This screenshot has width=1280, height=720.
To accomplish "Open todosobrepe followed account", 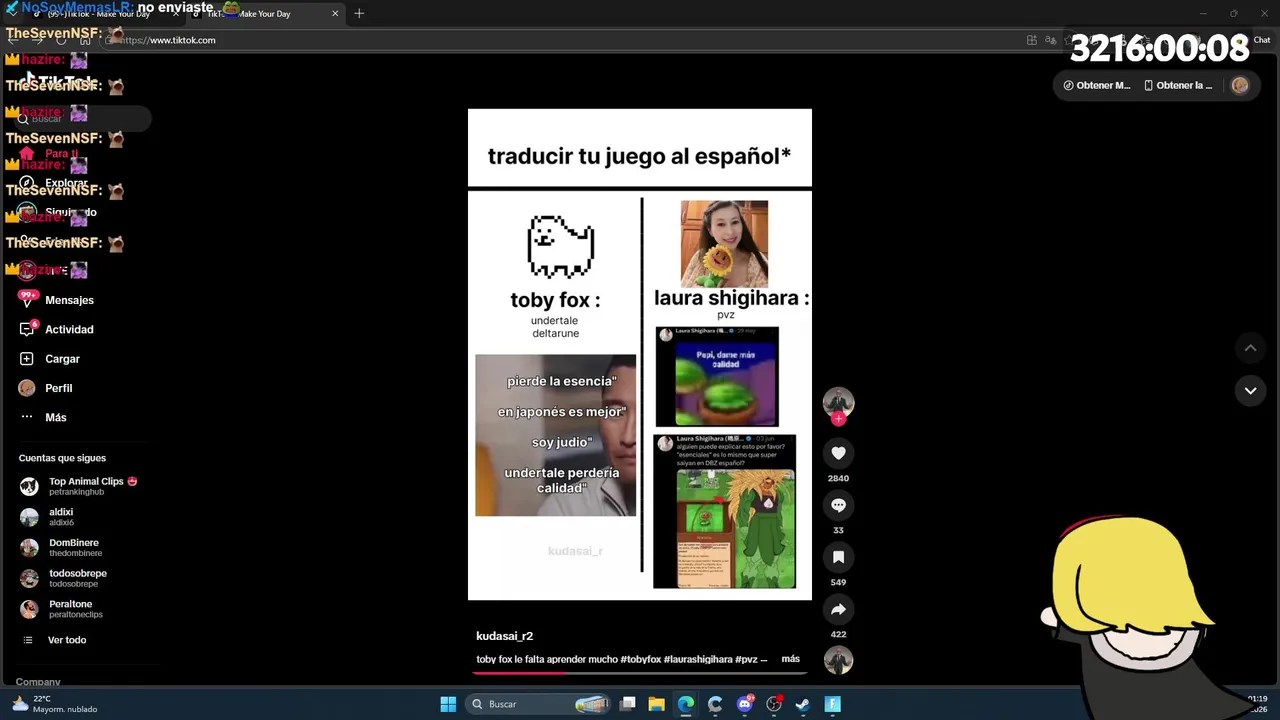I will pyautogui.click(x=63, y=578).
